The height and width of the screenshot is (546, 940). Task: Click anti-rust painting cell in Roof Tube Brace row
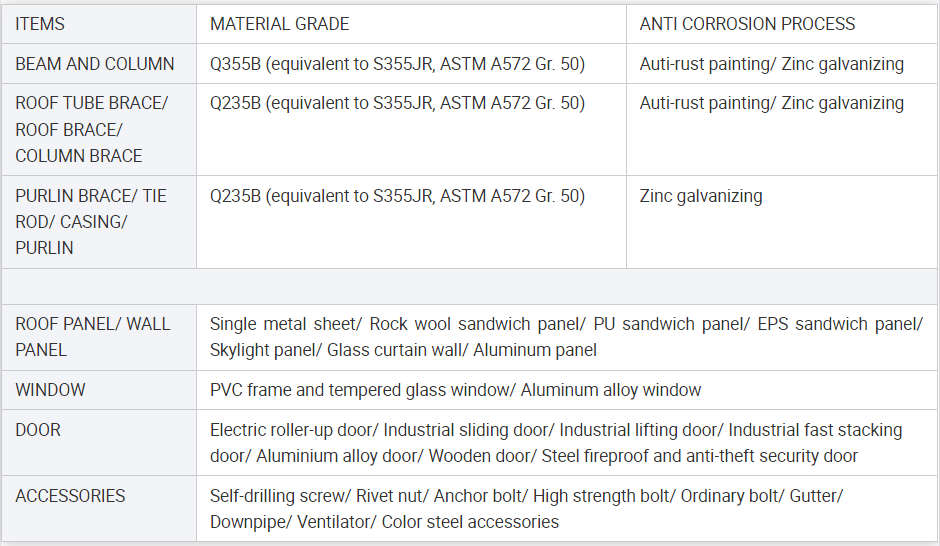click(771, 104)
